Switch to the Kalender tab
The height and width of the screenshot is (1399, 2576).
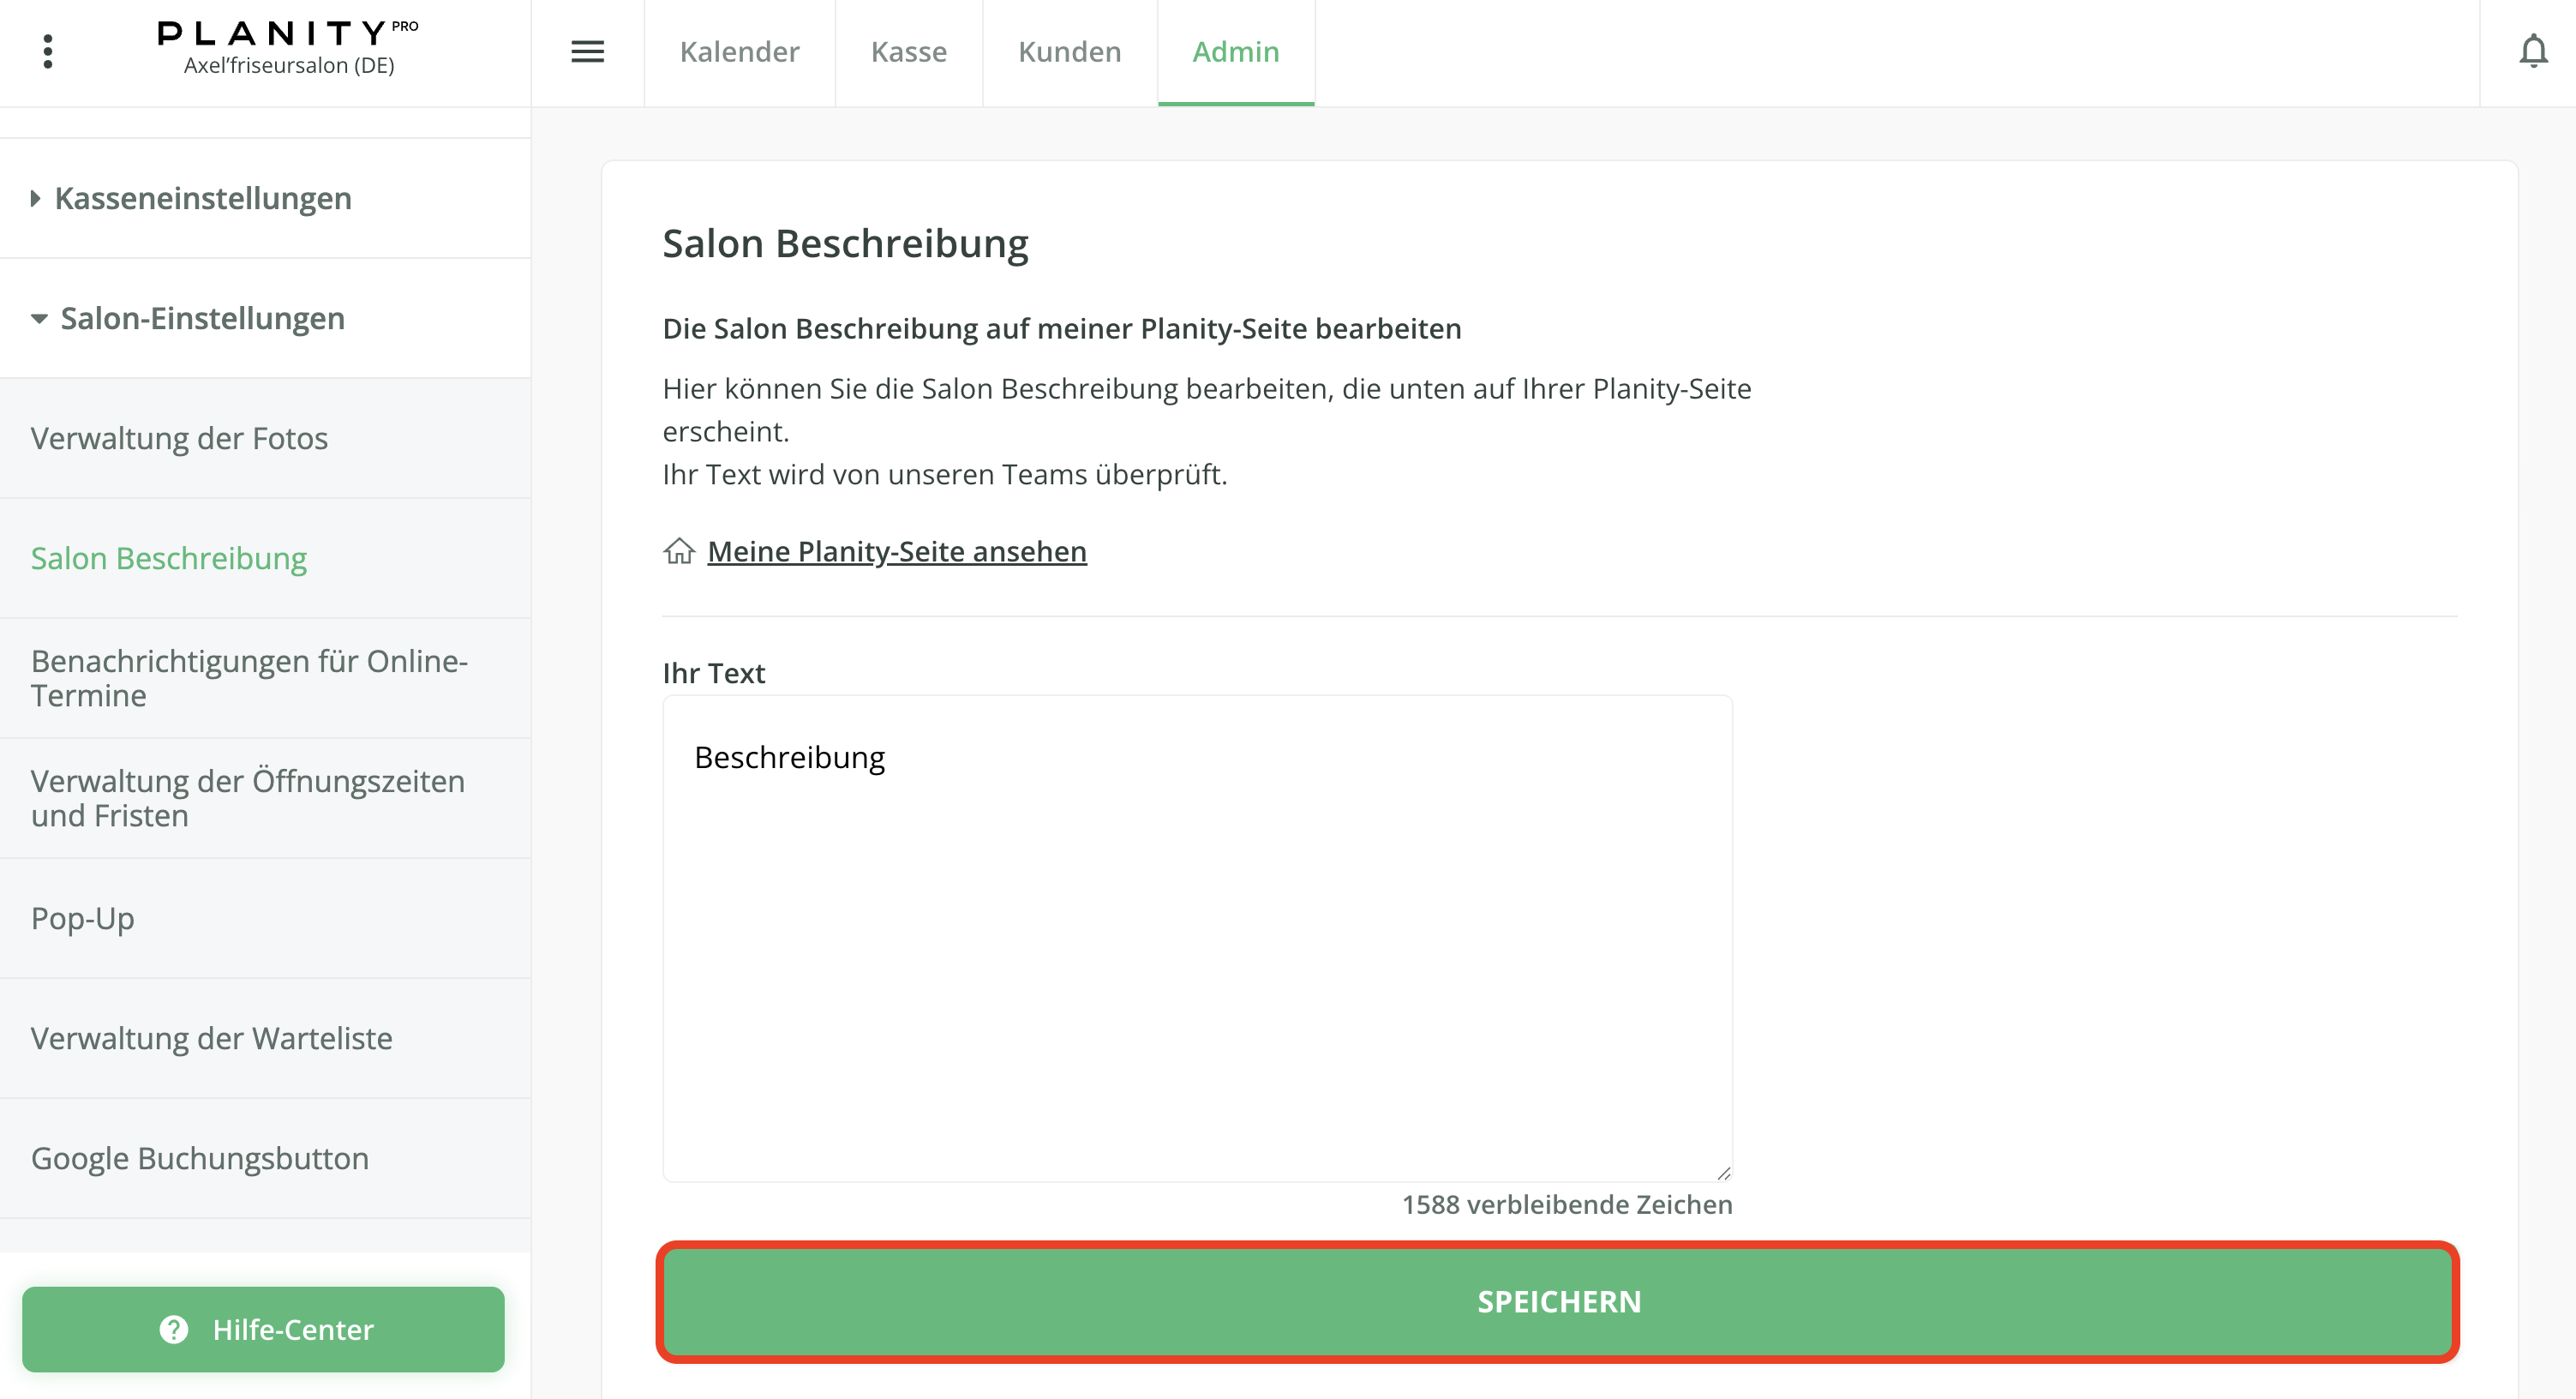(739, 52)
